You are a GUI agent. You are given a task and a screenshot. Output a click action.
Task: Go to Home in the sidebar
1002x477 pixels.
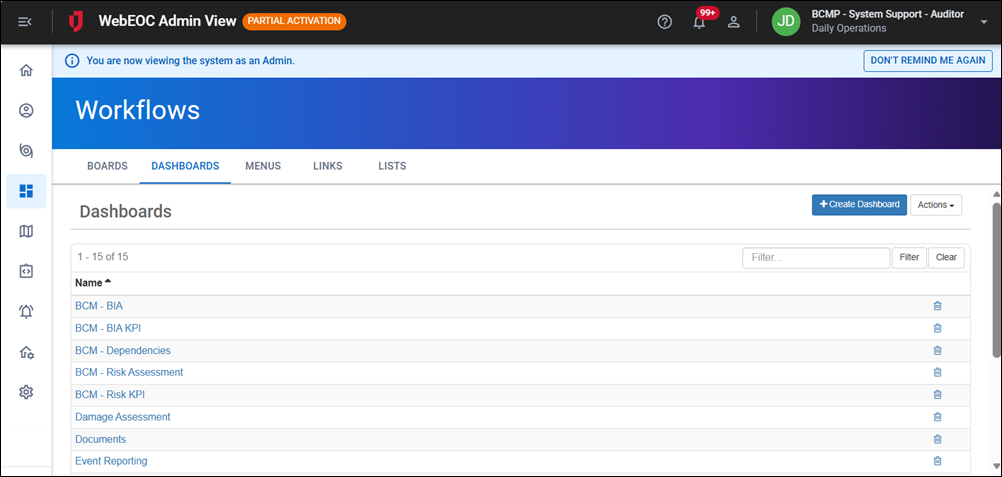[x=26, y=71]
